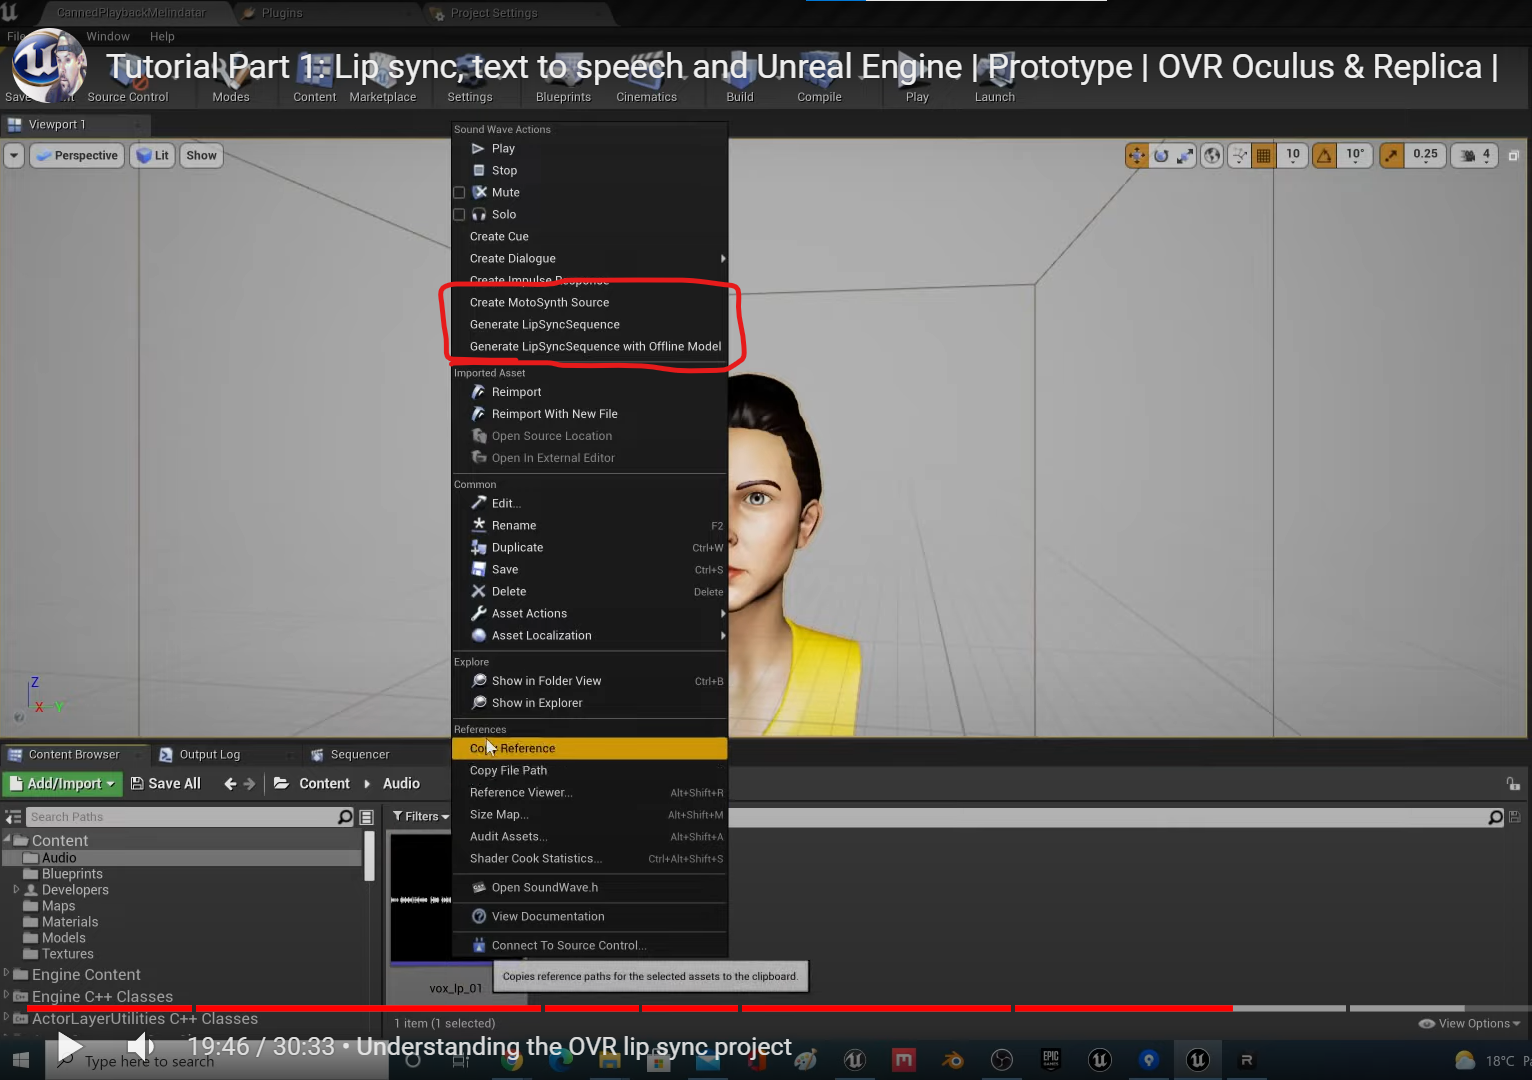Expand the Asset Localization submenu
The image size is (1532, 1080).
point(590,635)
